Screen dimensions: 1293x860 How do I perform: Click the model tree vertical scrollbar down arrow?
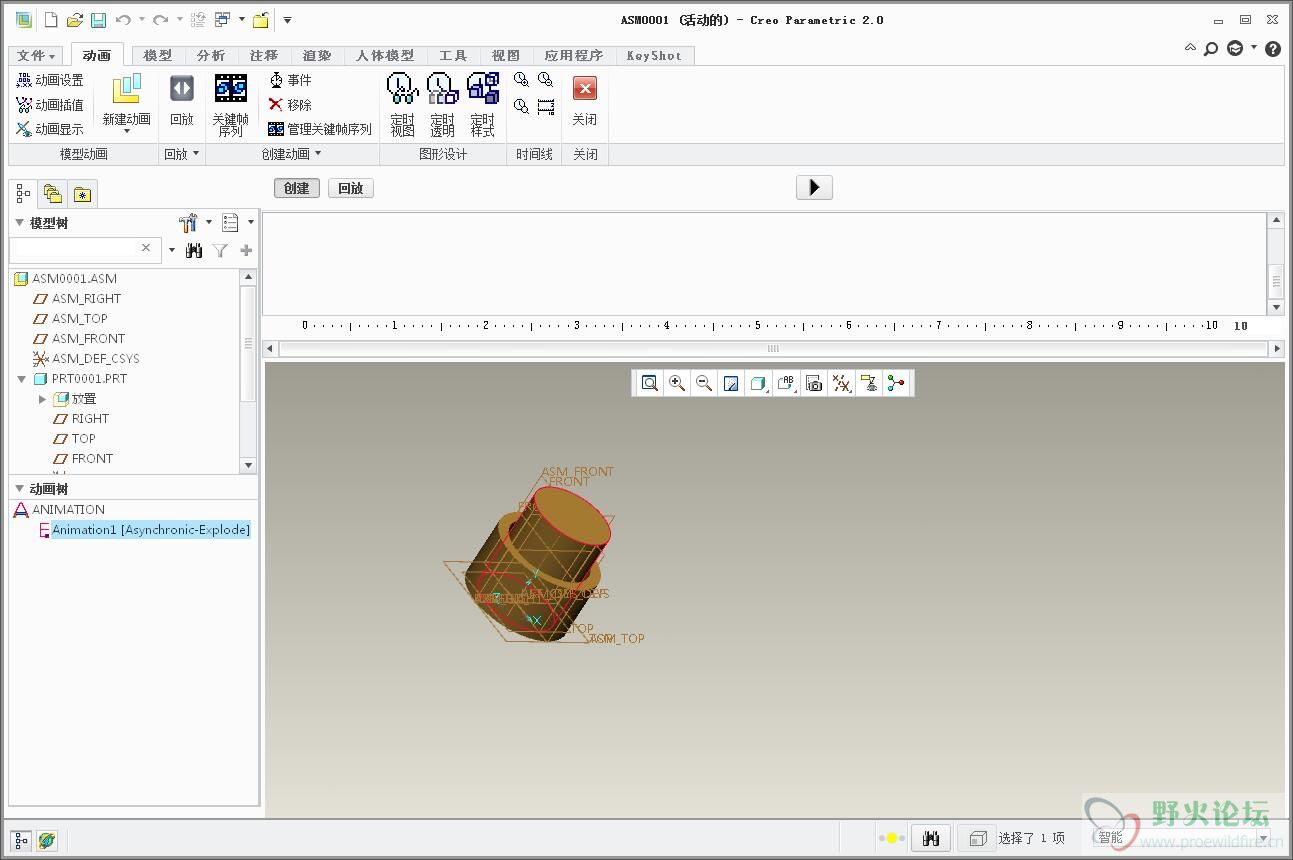[249, 465]
